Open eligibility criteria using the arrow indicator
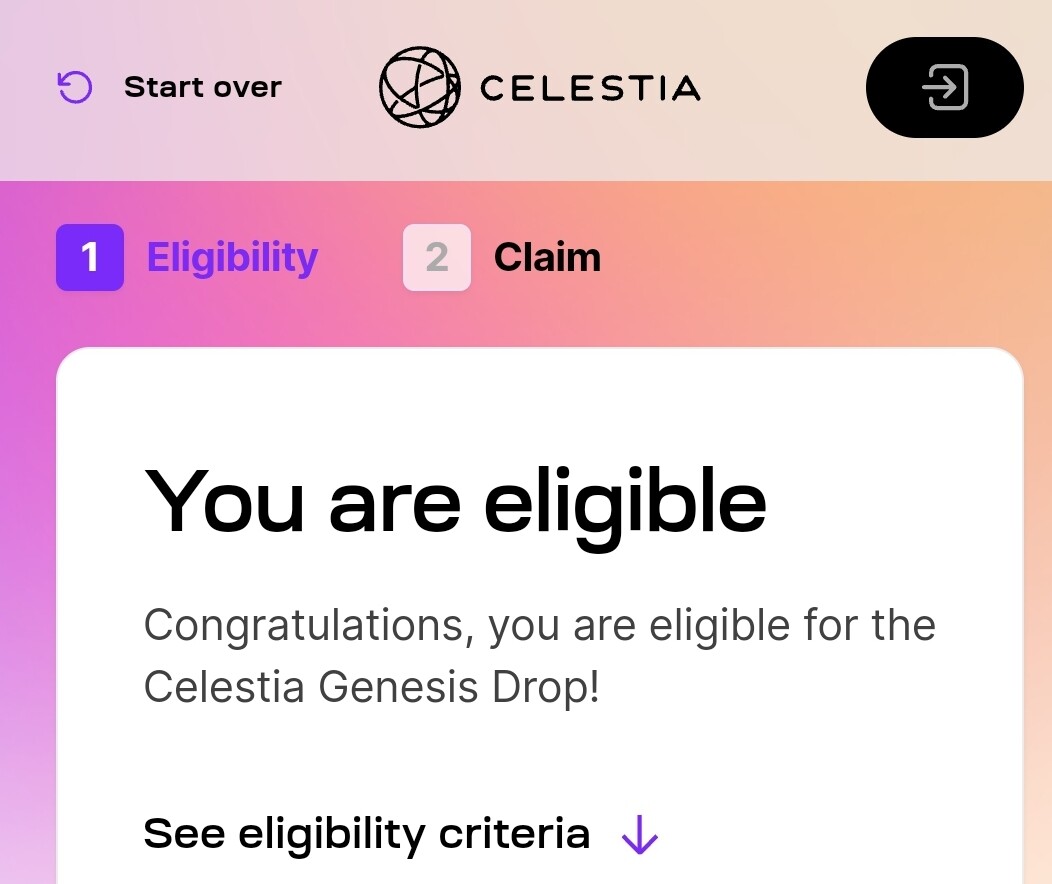1052x884 pixels. click(x=638, y=833)
